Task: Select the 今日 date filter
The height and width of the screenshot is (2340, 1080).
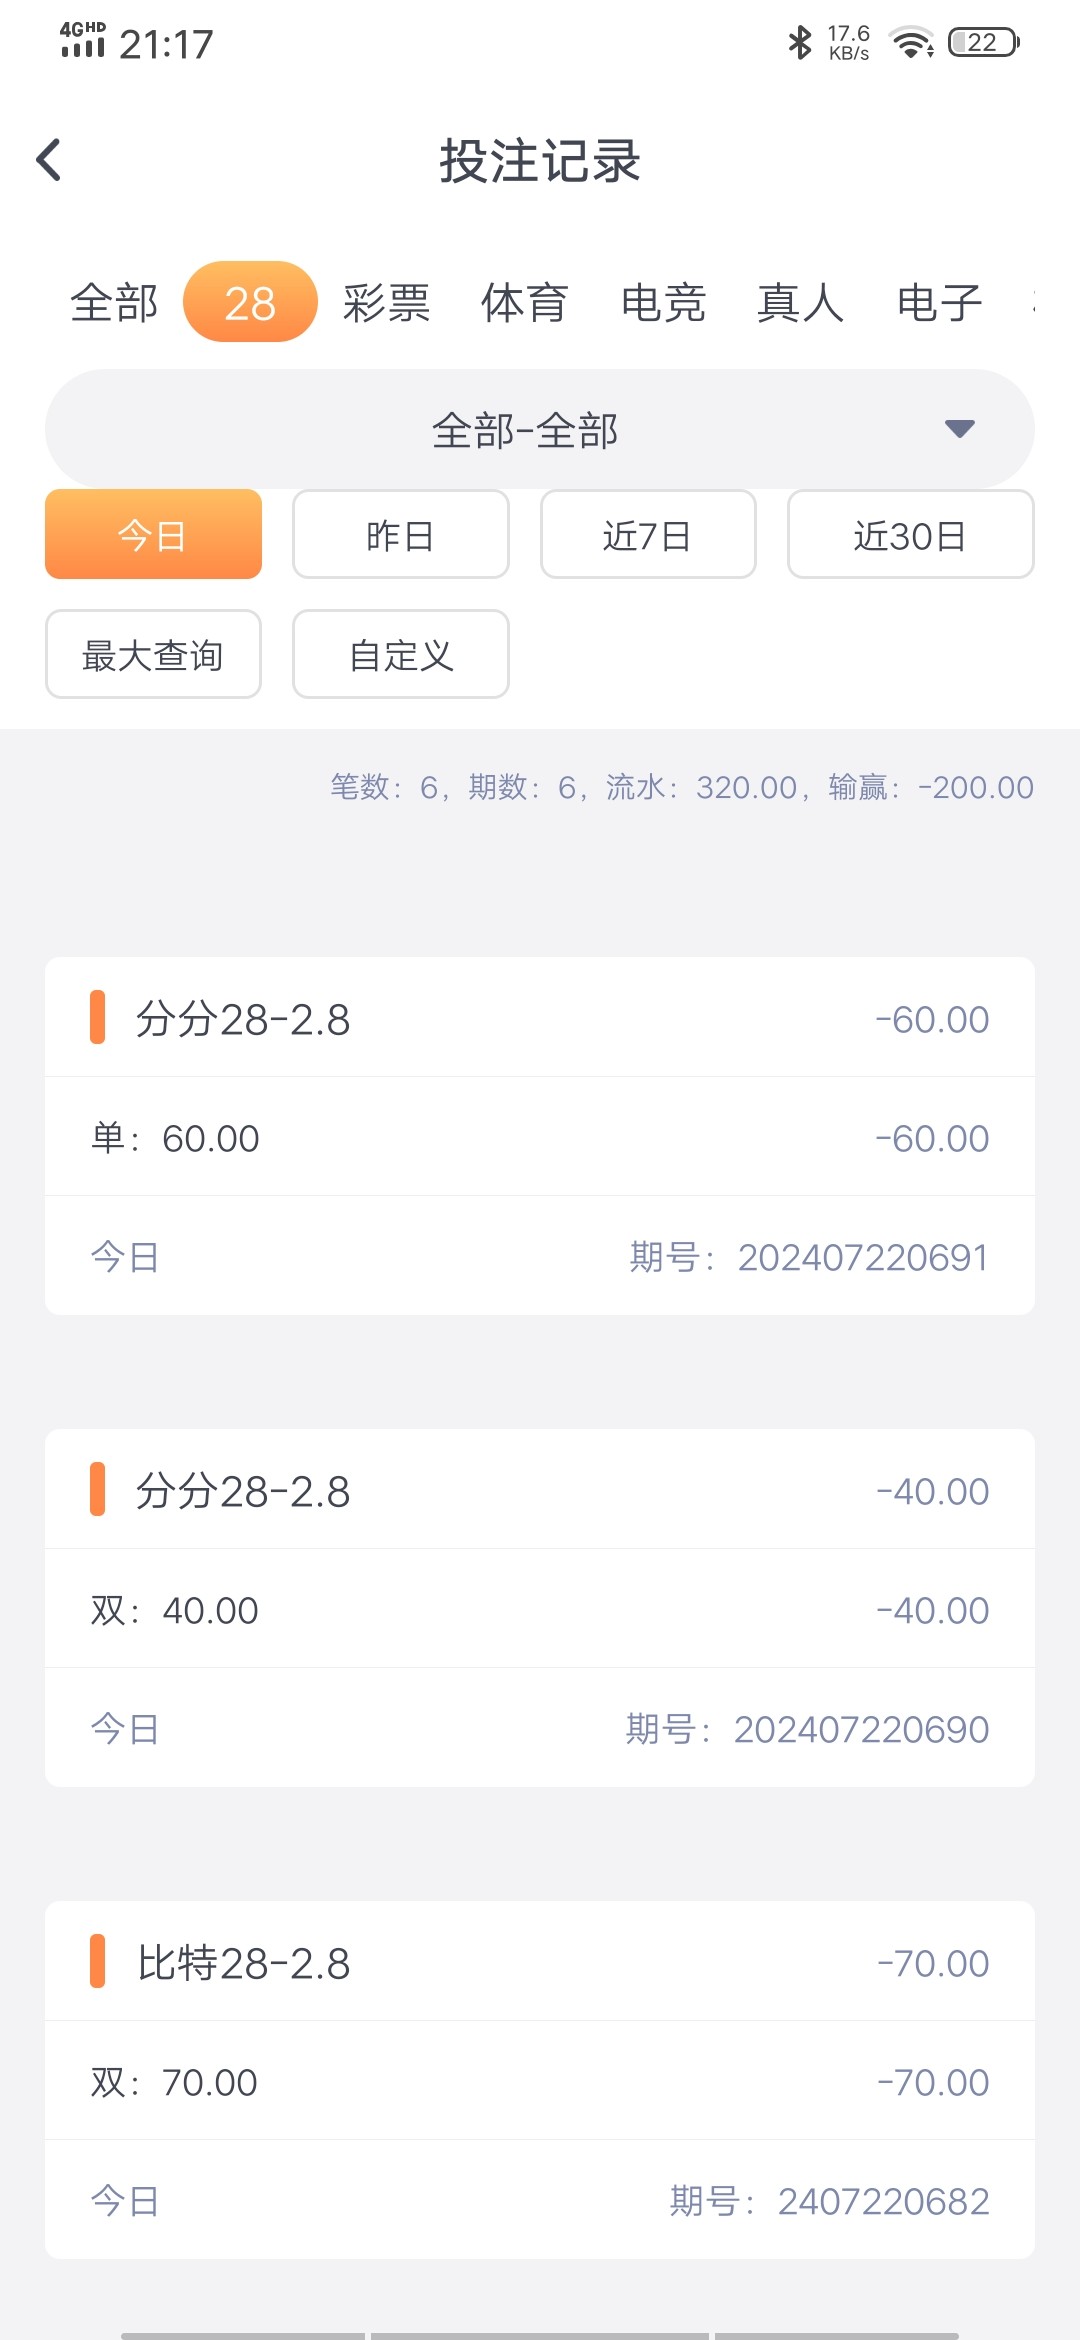Action: coord(153,535)
